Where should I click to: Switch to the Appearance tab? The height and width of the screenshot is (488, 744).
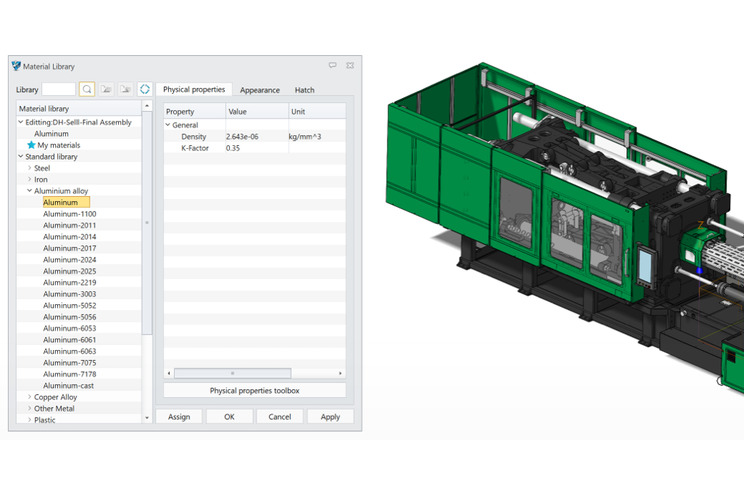click(259, 90)
